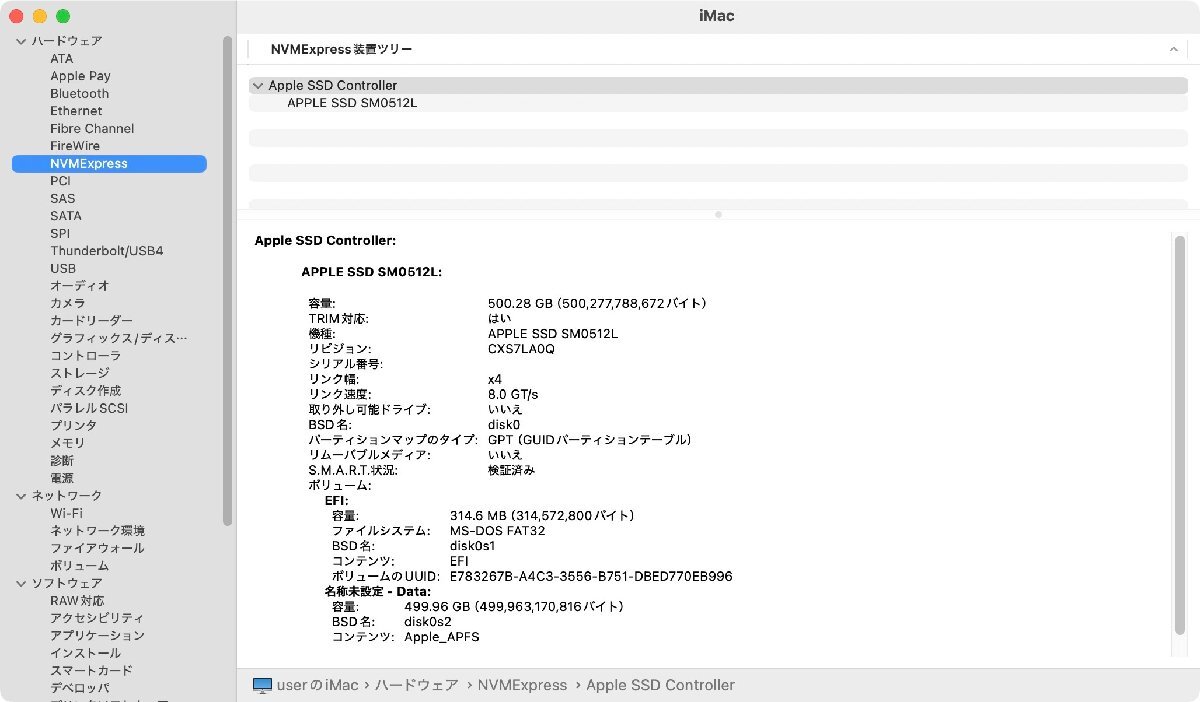Click ハードウェア in the bottom path bar
This screenshot has height=702, width=1200.
coord(417,685)
